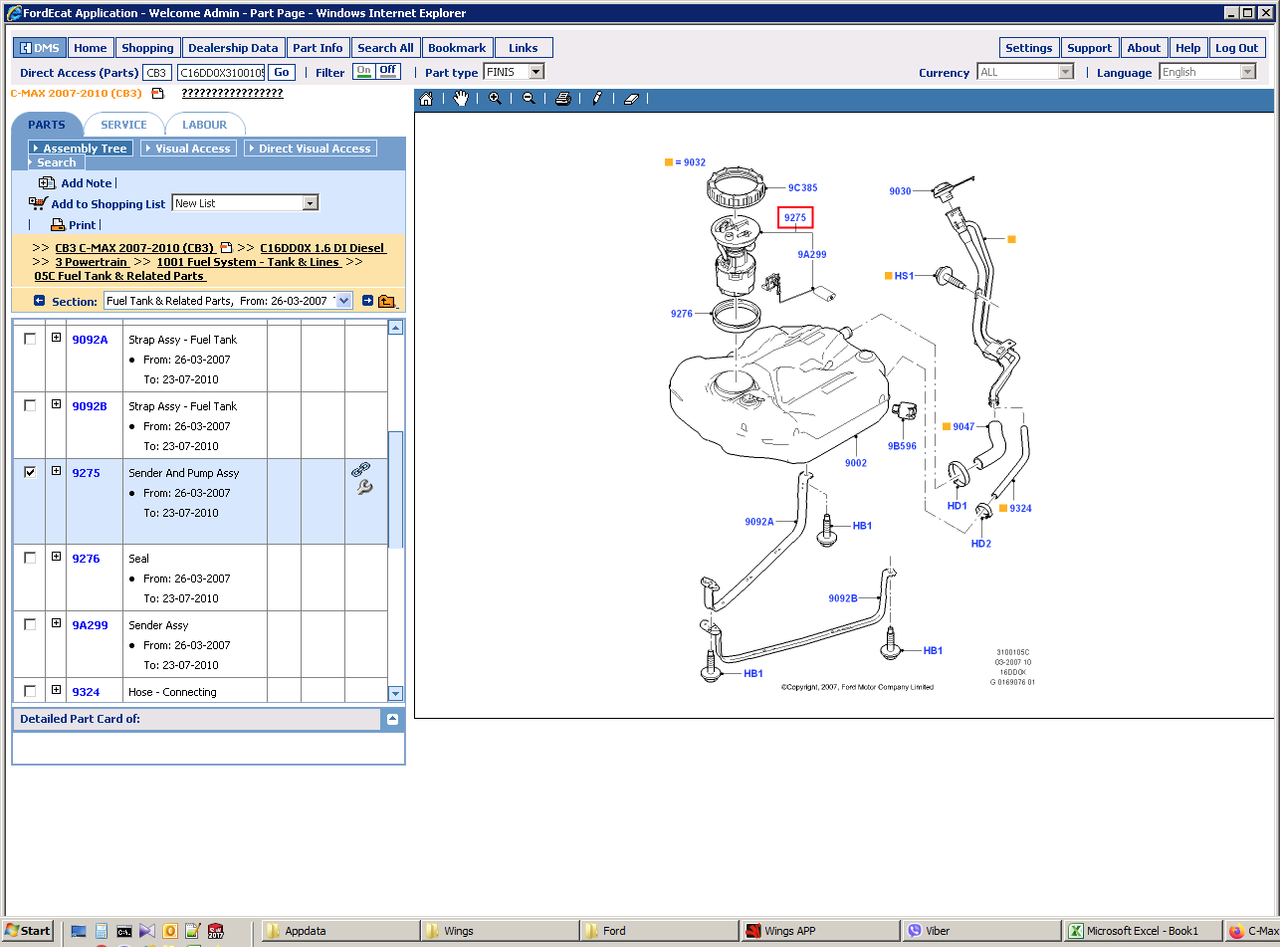Click the Visual Access button

[x=188, y=148]
